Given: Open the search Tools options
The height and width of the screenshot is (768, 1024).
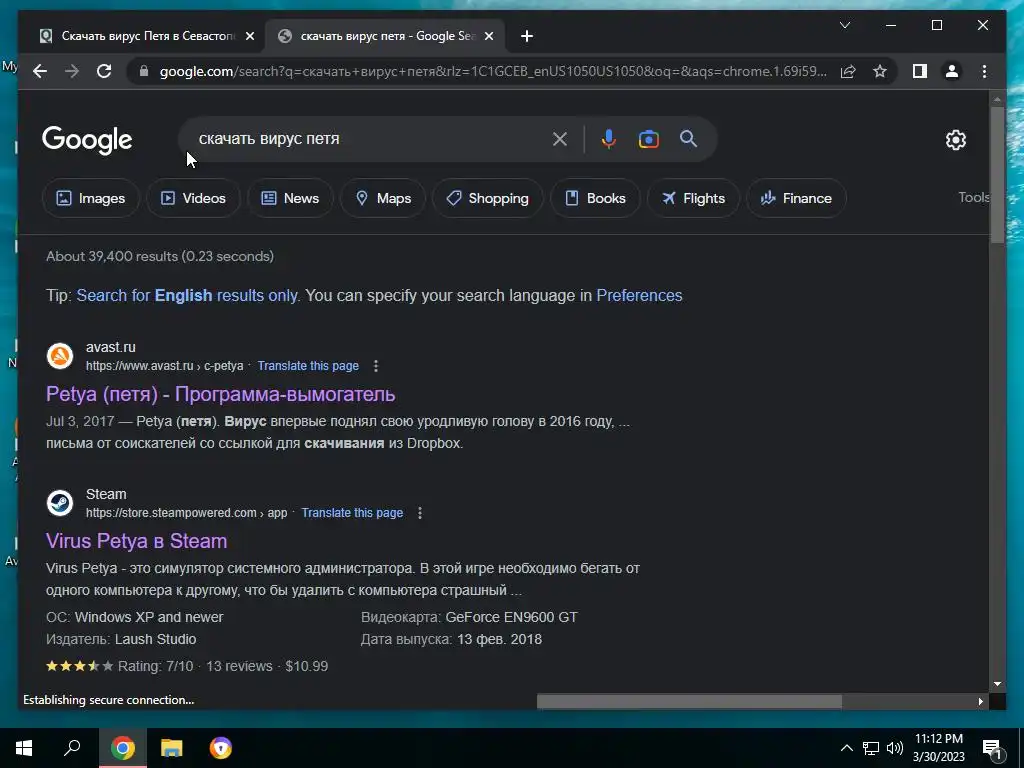Looking at the screenshot, I should (974, 197).
